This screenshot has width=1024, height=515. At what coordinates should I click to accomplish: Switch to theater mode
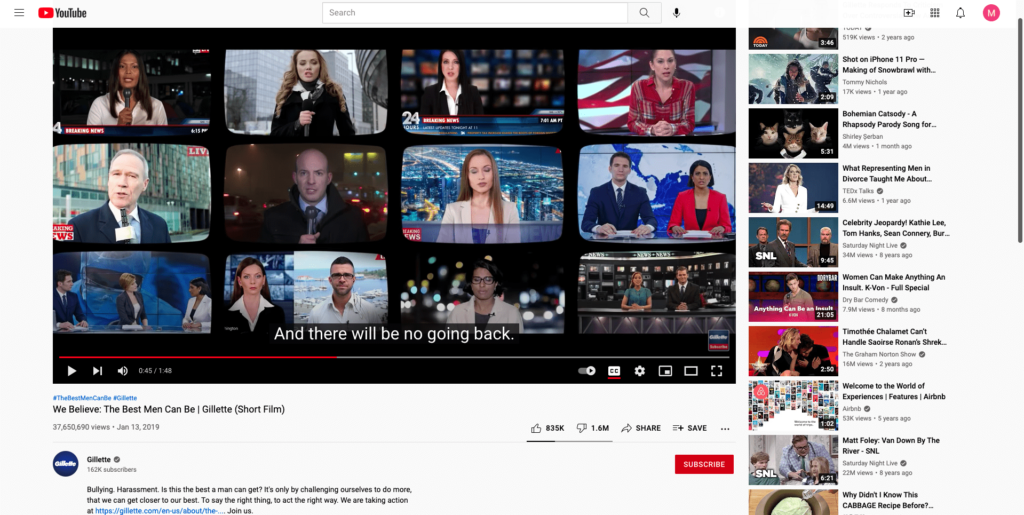(x=691, y=371)
